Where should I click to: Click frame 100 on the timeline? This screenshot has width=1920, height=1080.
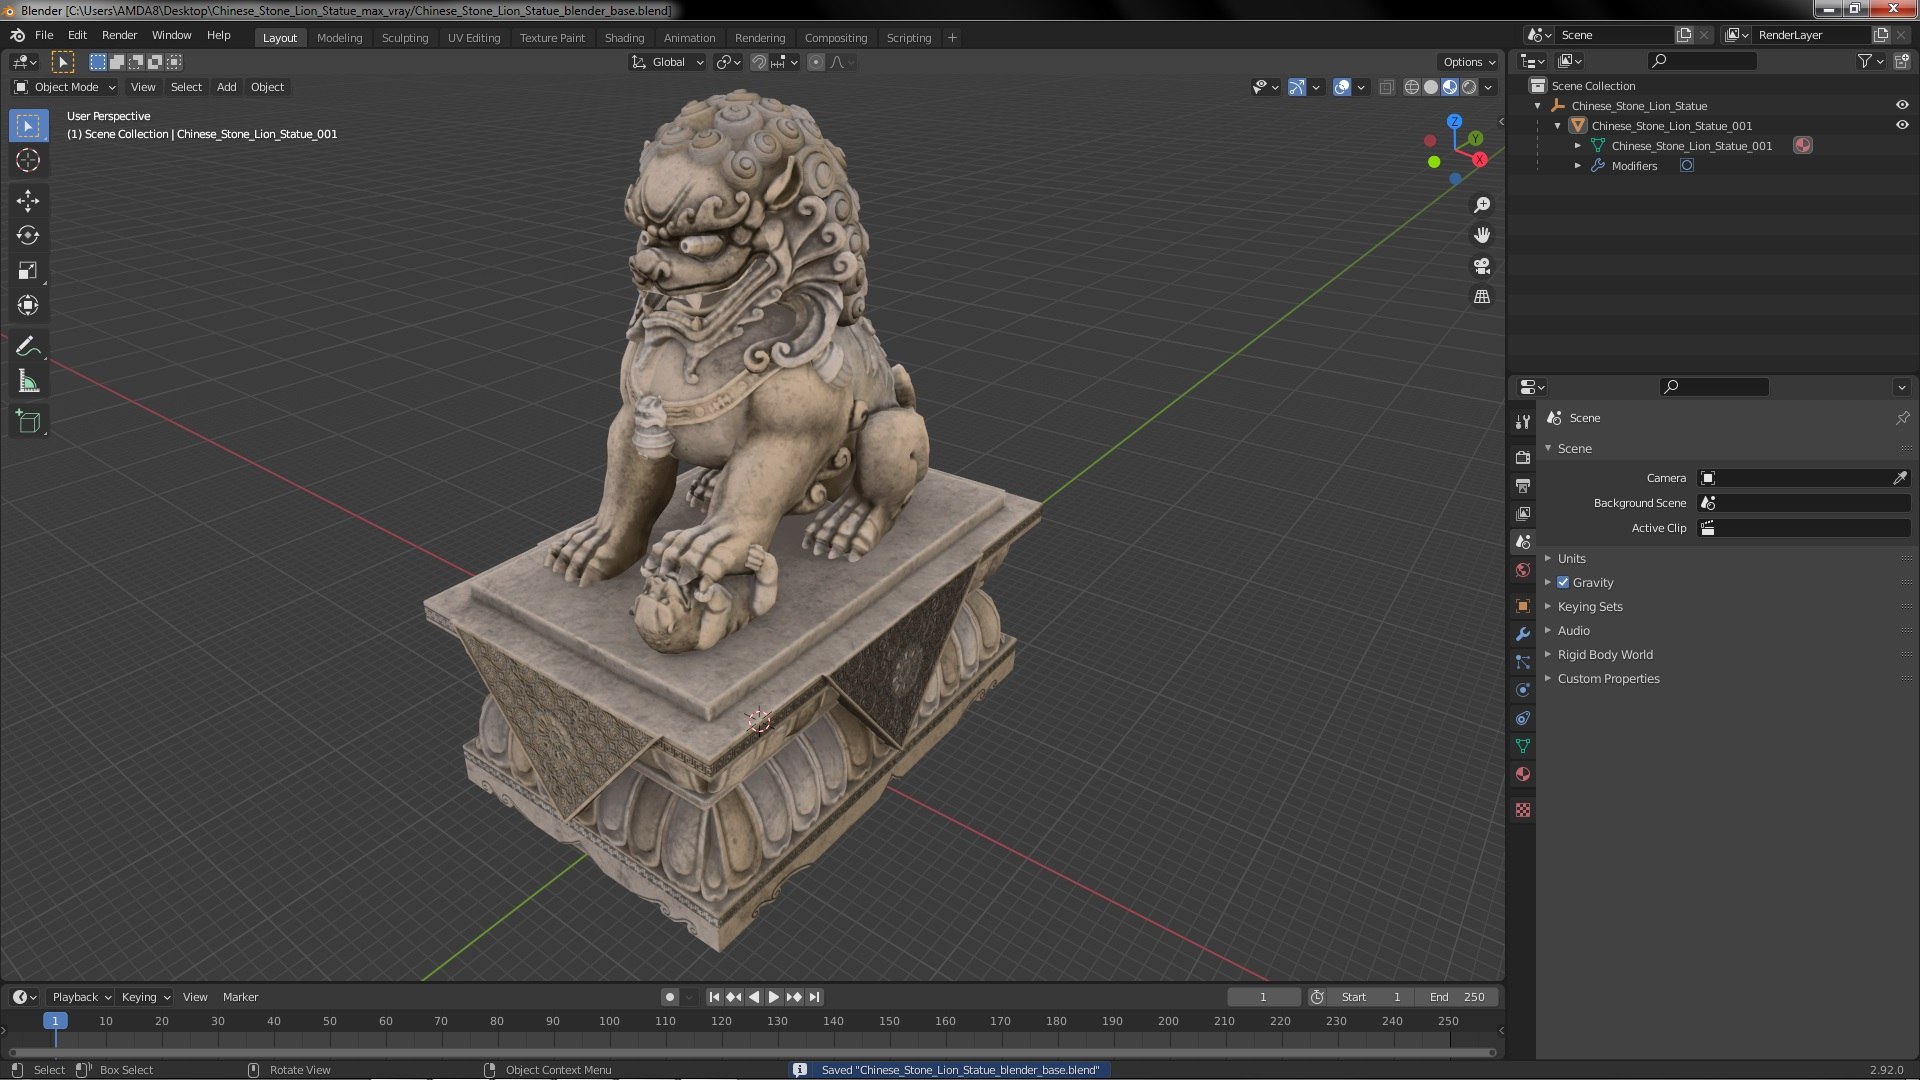[609, 1021]
